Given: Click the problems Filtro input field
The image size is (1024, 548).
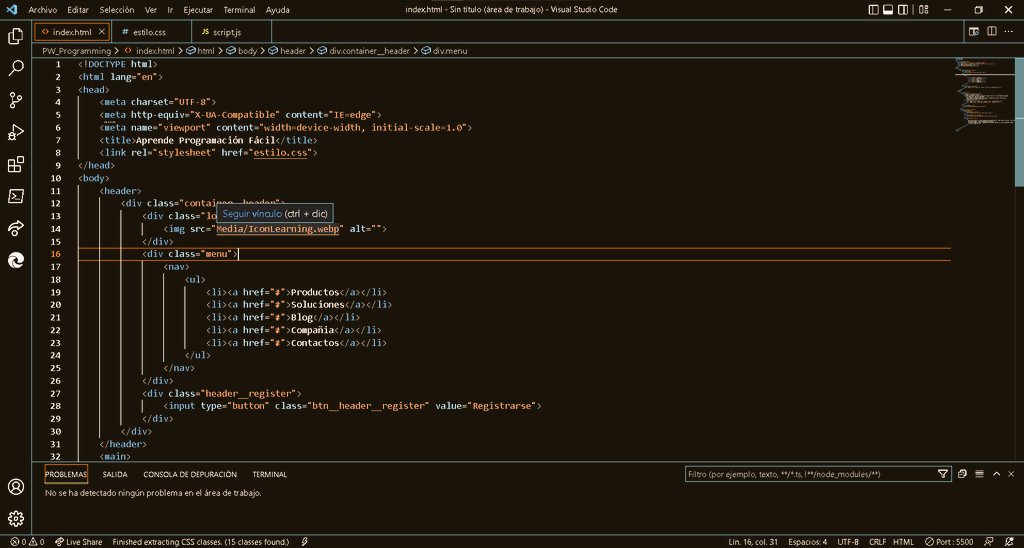Looking at the screenshot, I should (x=810, y=474).
